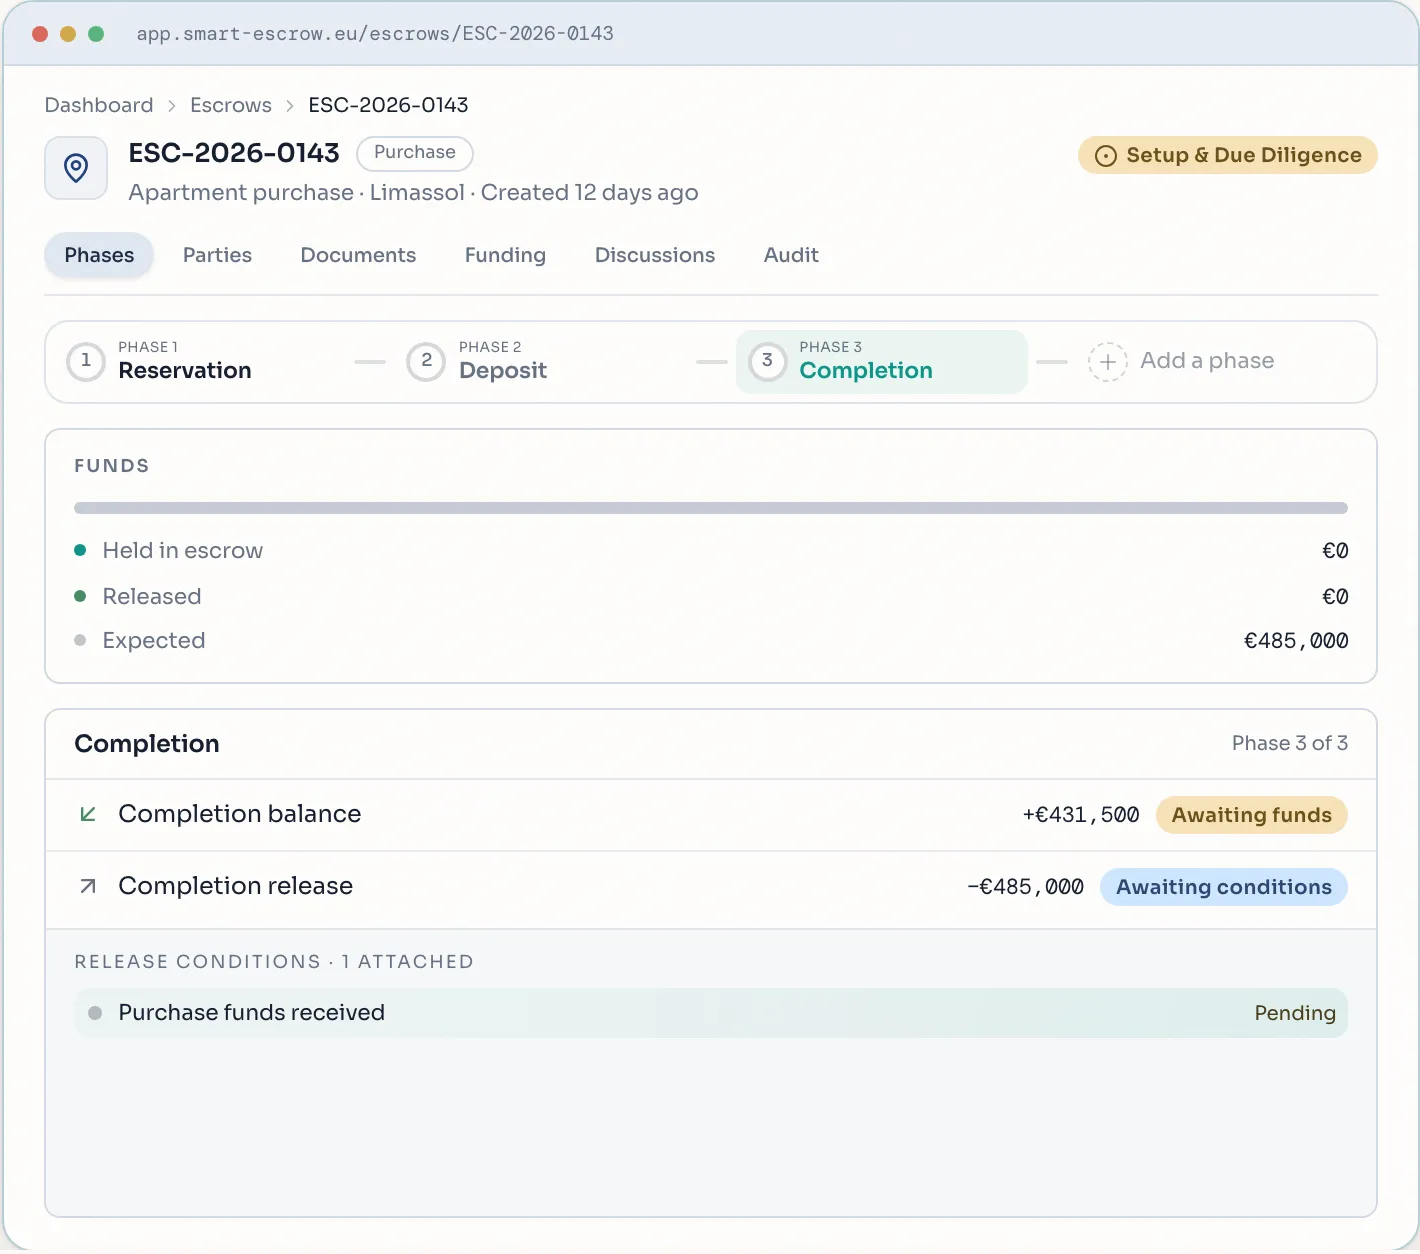Click the incoming arrow icon beside Completion balance
Screen dimensions: 1420x1254
(88, 814)
